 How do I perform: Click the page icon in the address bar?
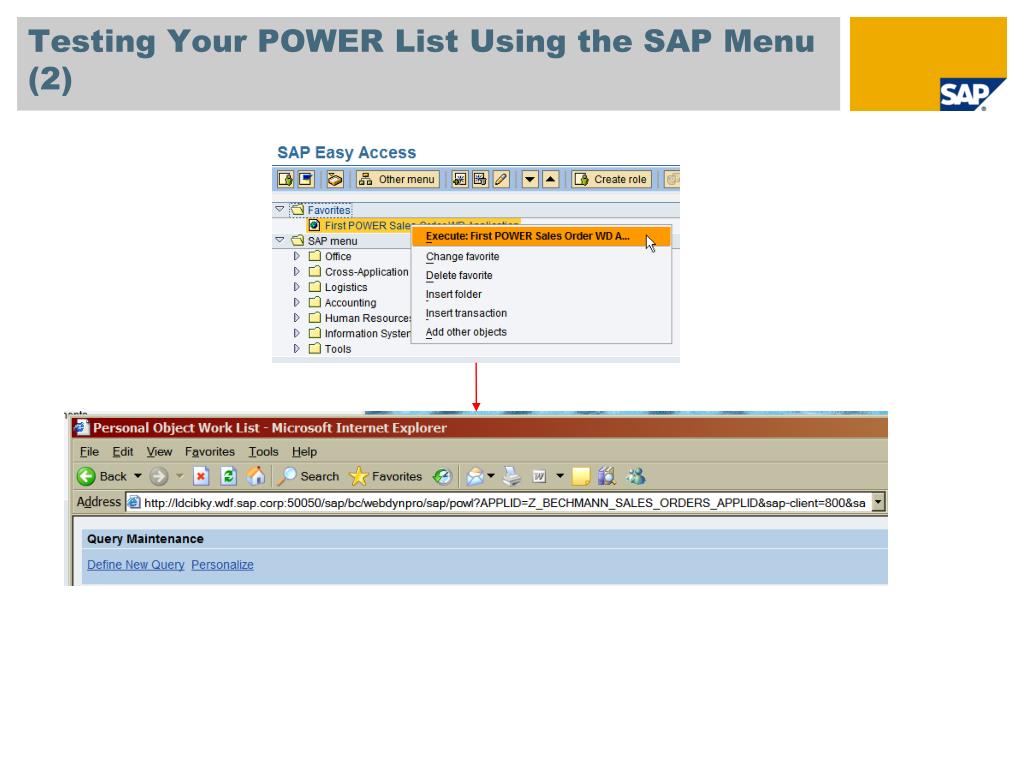(134, 502)
